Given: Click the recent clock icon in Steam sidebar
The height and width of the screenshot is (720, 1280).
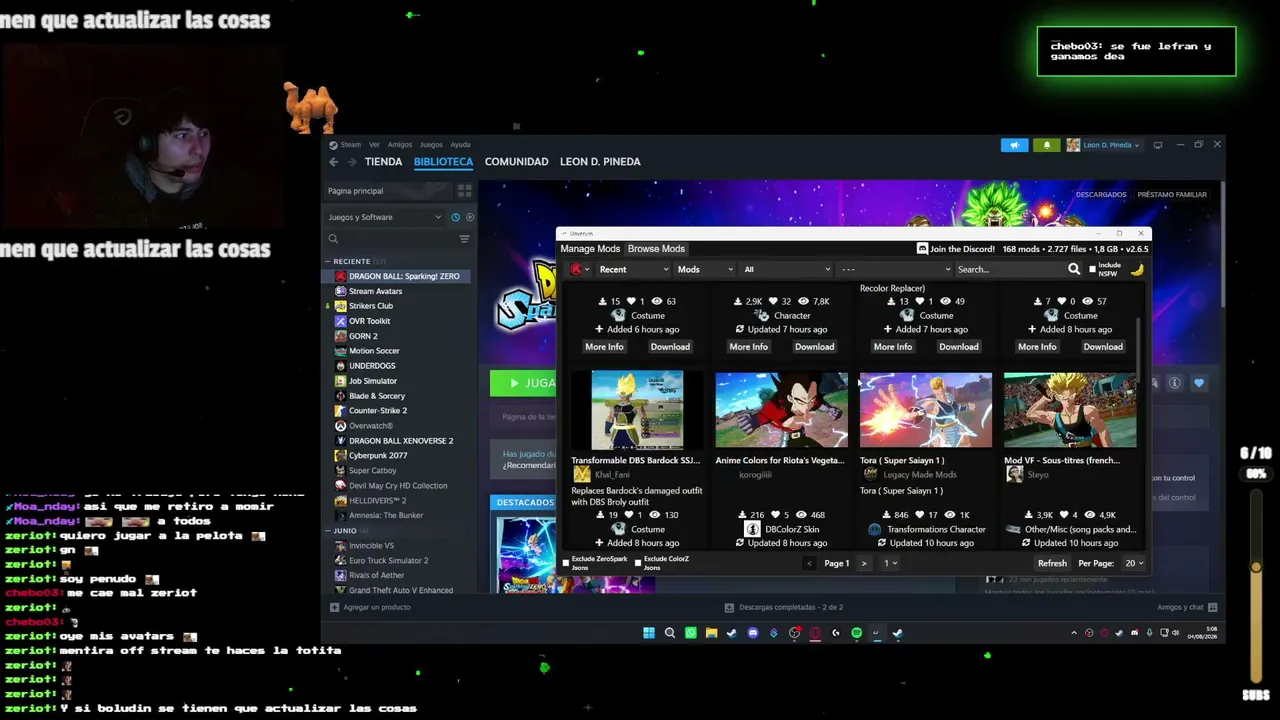Looking at the screenshot, I should tap(456, 217).
